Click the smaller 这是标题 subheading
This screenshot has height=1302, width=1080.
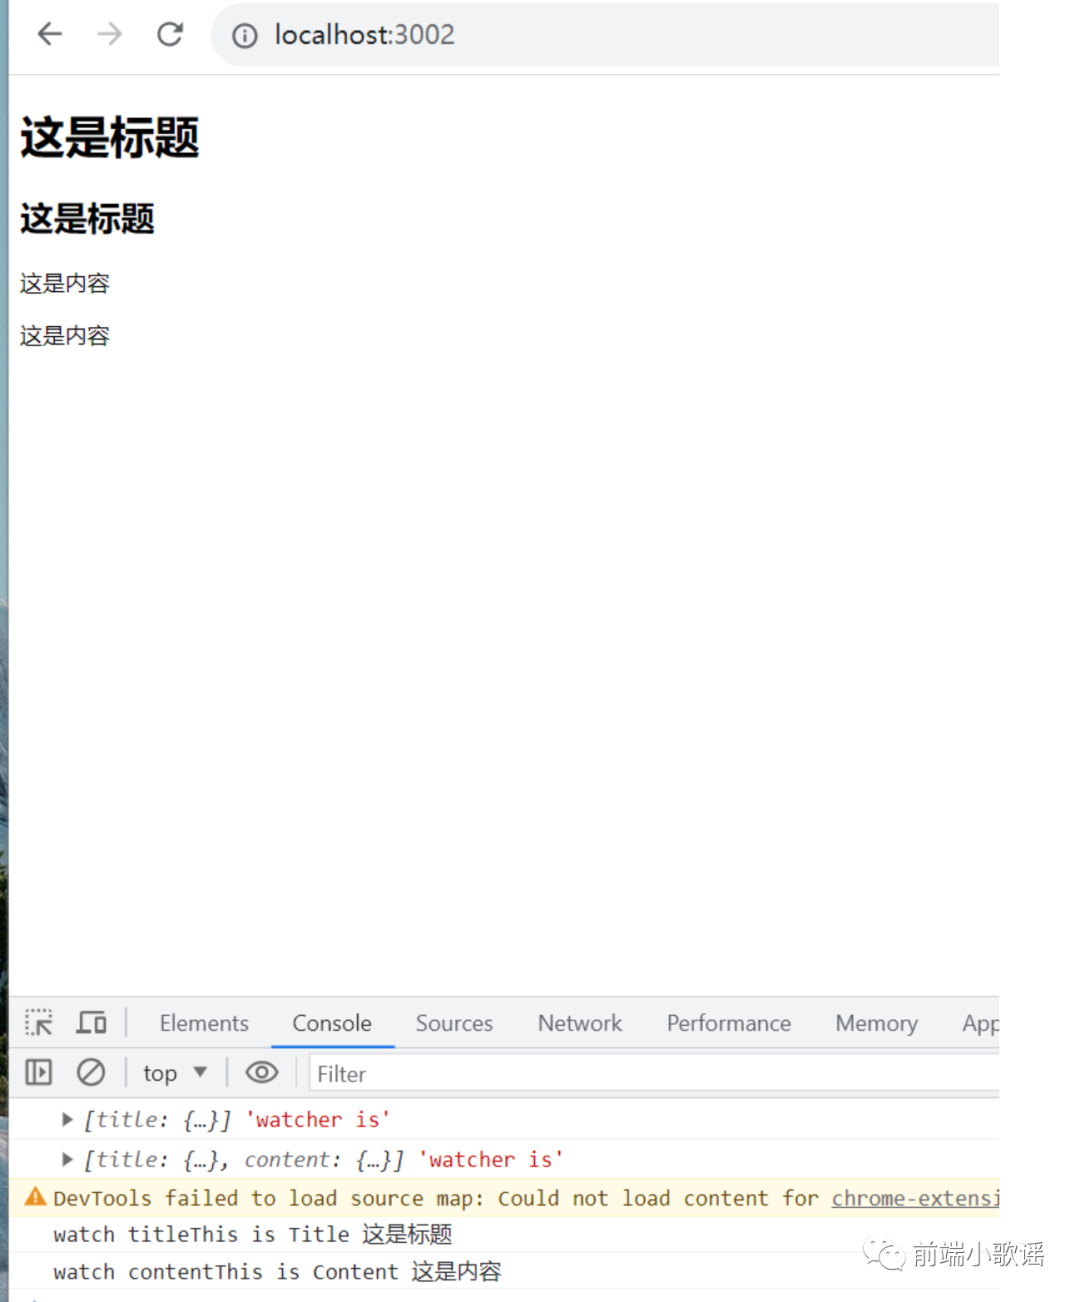coord(87,219)
